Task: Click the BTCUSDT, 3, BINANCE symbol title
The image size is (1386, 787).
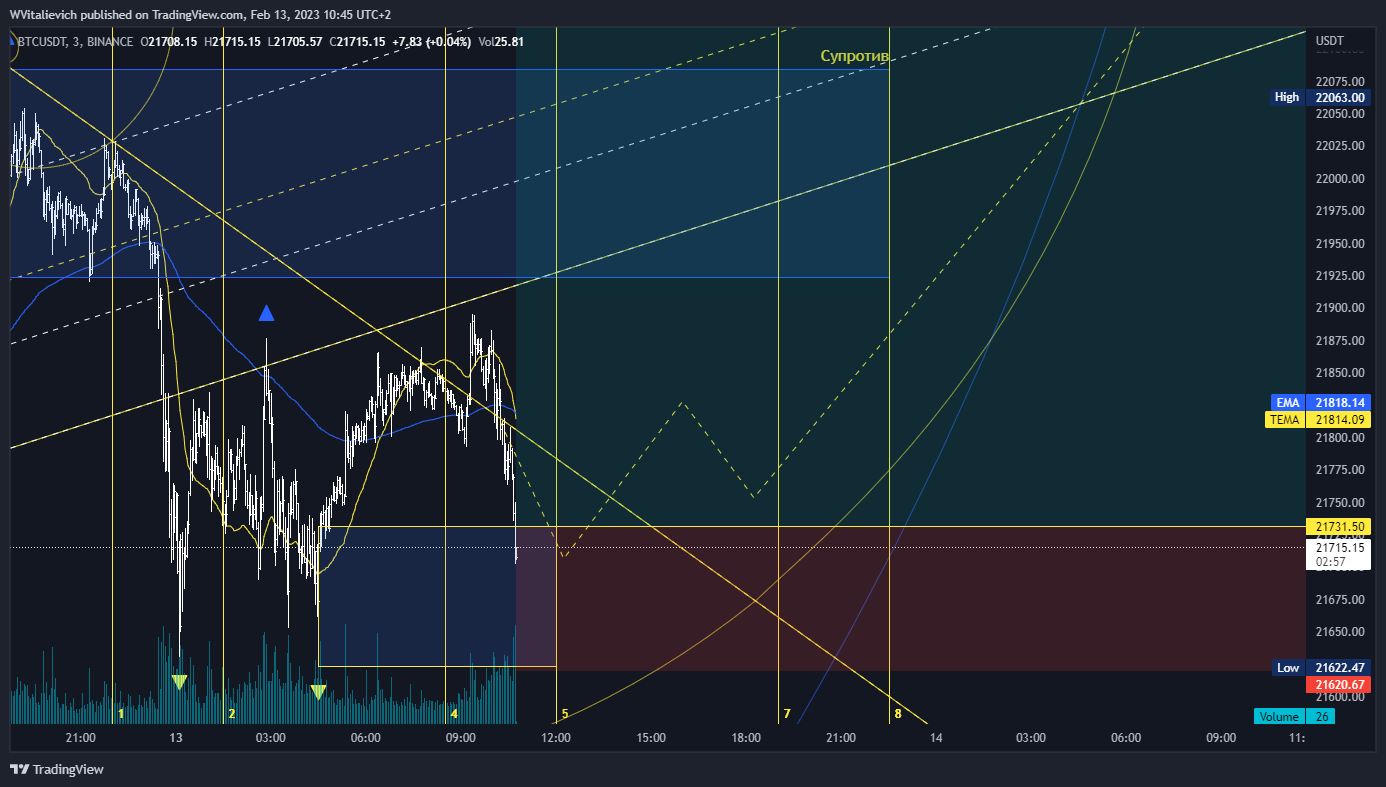Action: point(76,41)
